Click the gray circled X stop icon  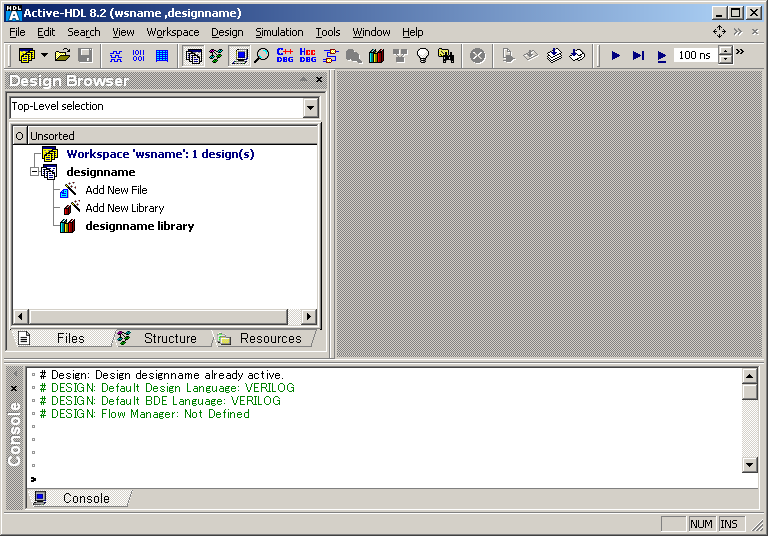click(478, 56)
